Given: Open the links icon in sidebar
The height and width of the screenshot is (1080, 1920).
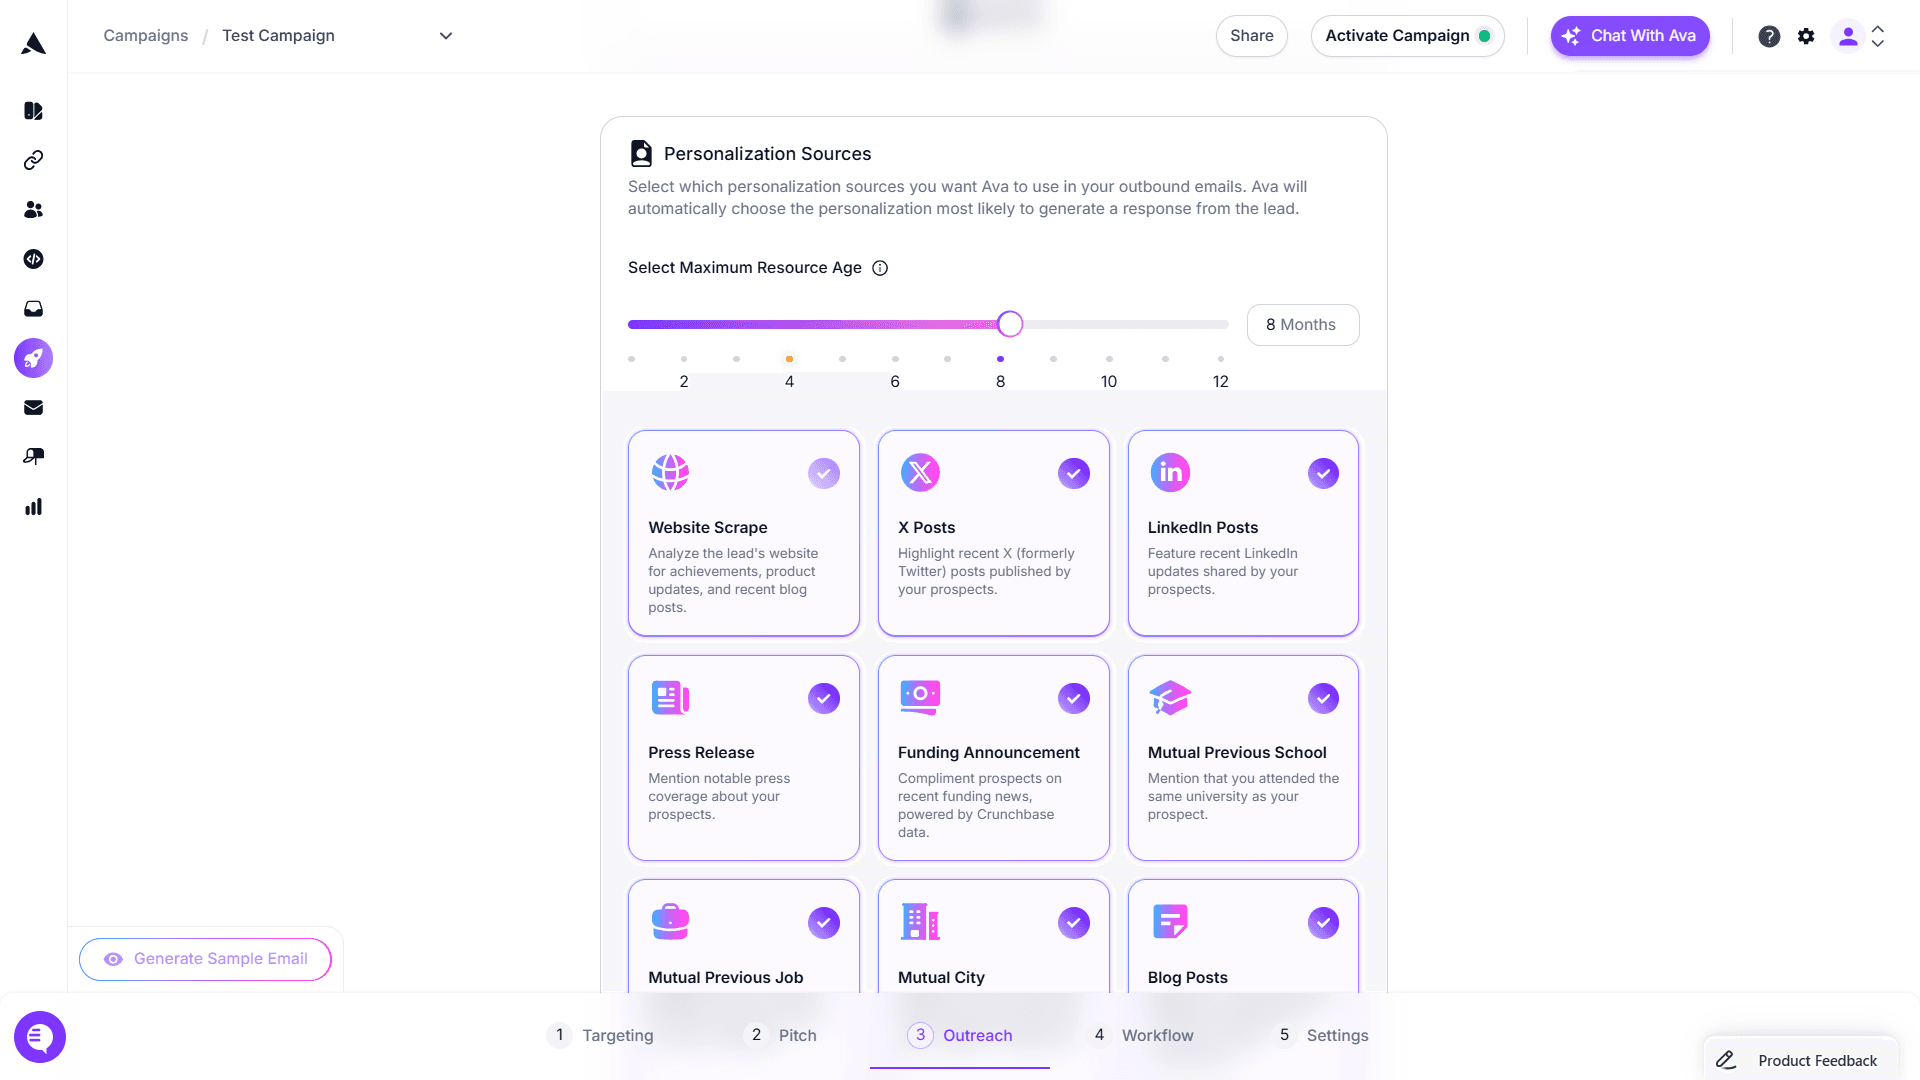Looking at the screenshot, I should tap(33, 160).
